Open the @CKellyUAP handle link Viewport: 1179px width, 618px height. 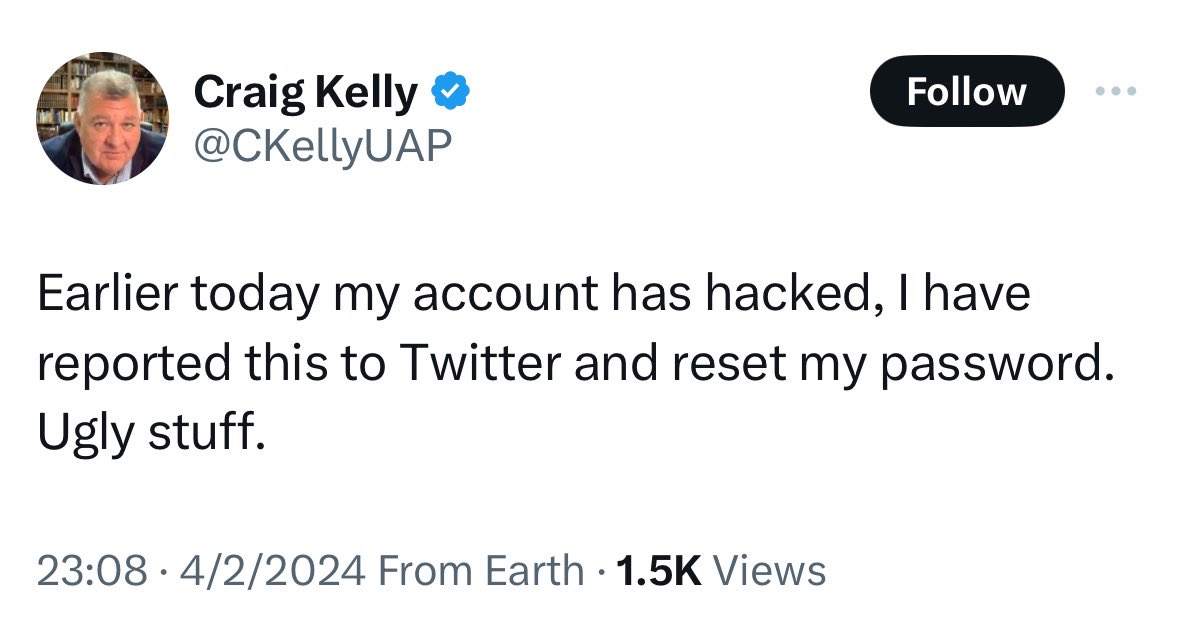(x=323, y=147)
